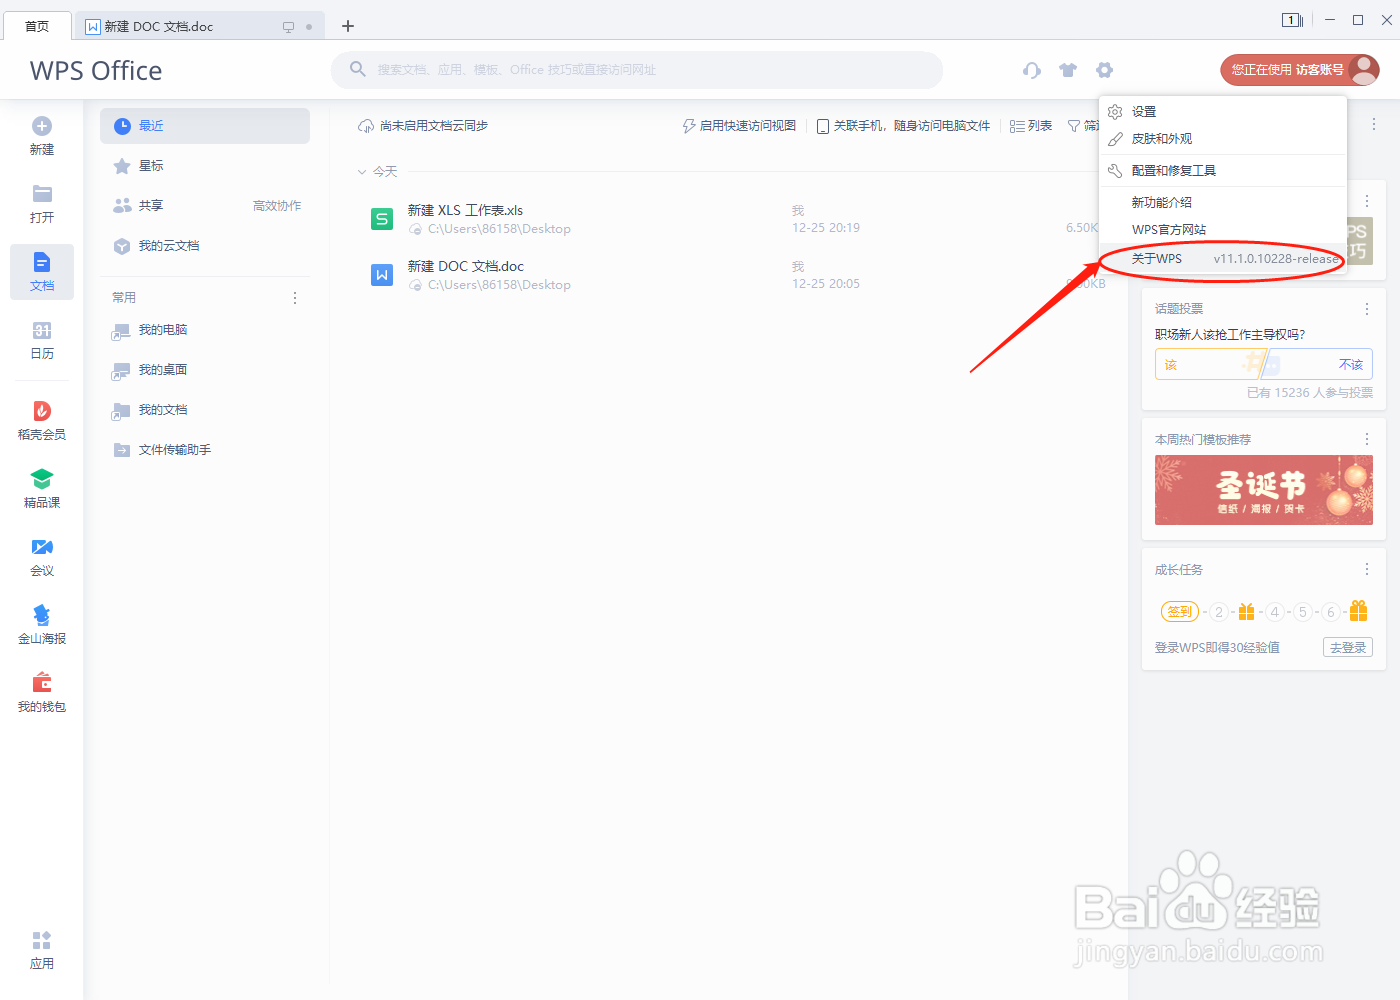1400x1000 pixels.
Task: Click the gear settings icon in header
Action: (1104, 70)
